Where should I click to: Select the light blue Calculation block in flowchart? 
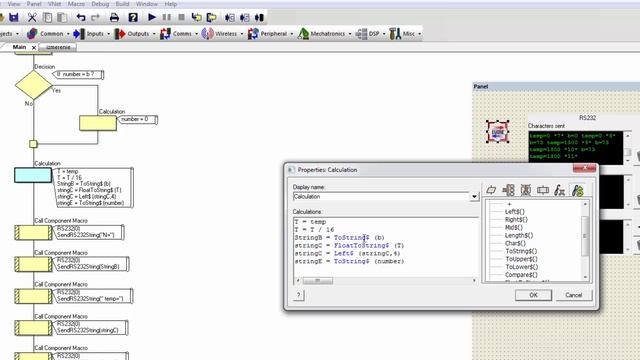tap(33, 175)
